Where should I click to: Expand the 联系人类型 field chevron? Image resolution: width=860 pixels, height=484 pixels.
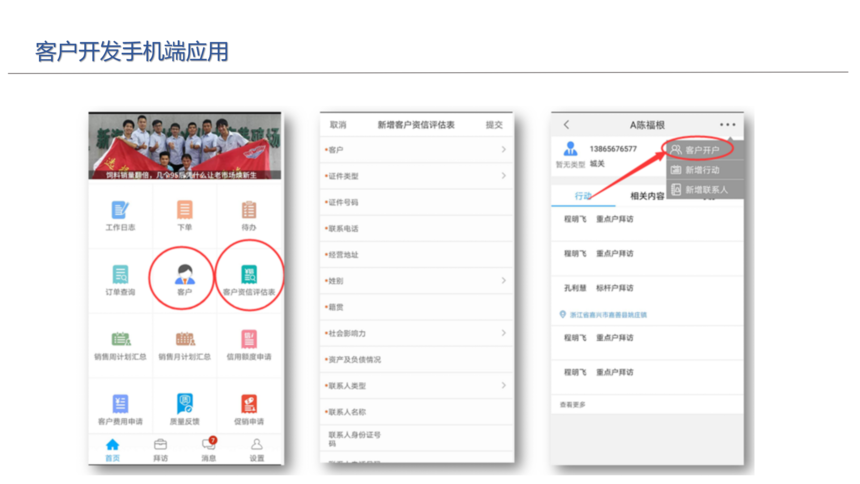[x=503, y=385]
